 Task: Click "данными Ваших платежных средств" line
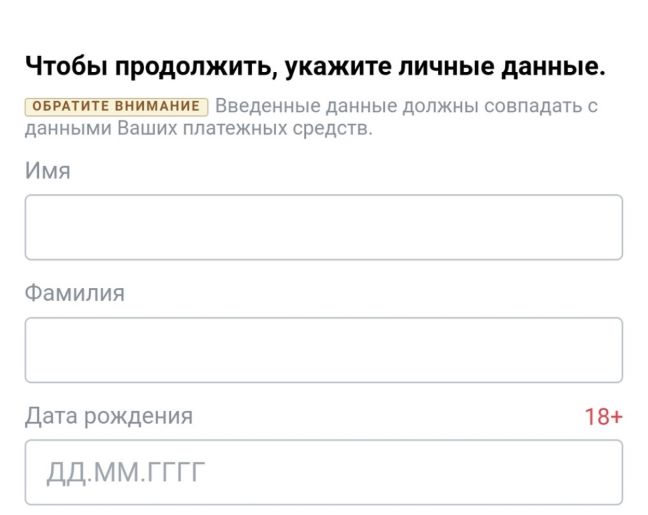(x=198, y=128)
